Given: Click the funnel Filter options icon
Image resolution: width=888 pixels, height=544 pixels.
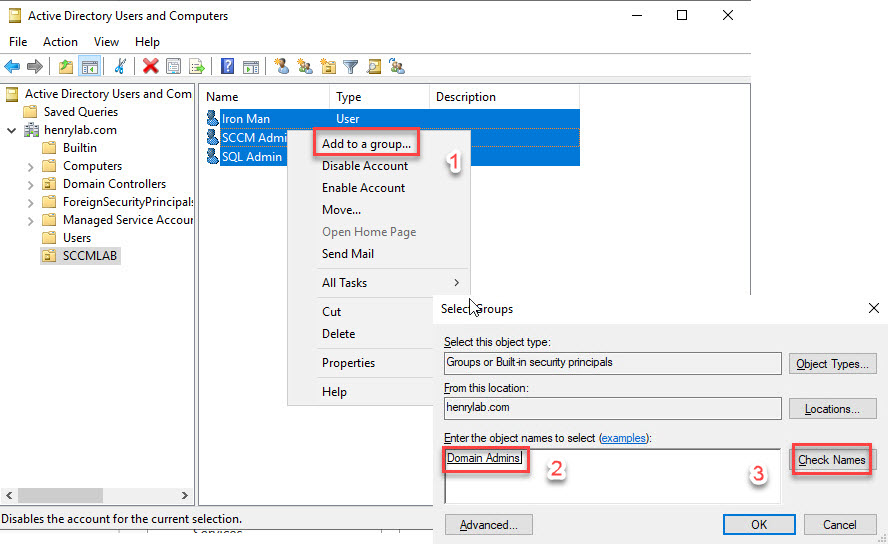Looking at the screenshot, I should [x=350, y=67].
